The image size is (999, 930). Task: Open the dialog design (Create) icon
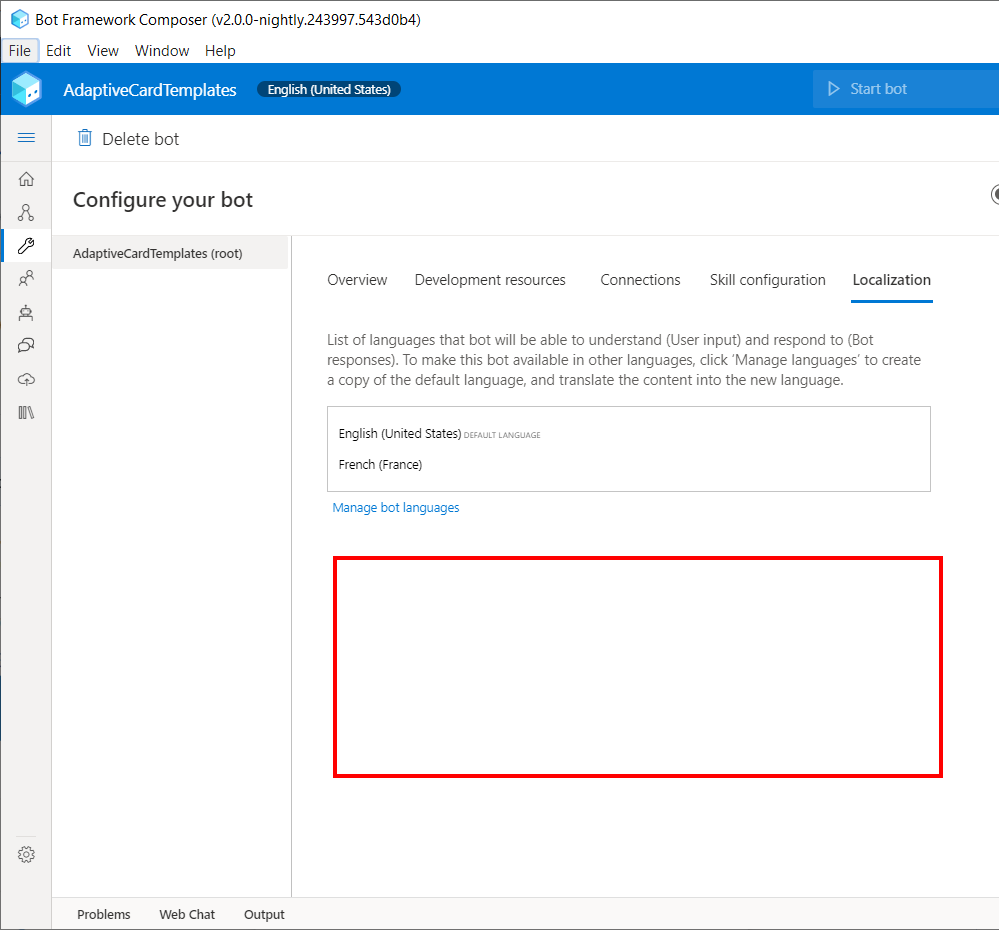[x=26, y=212]
